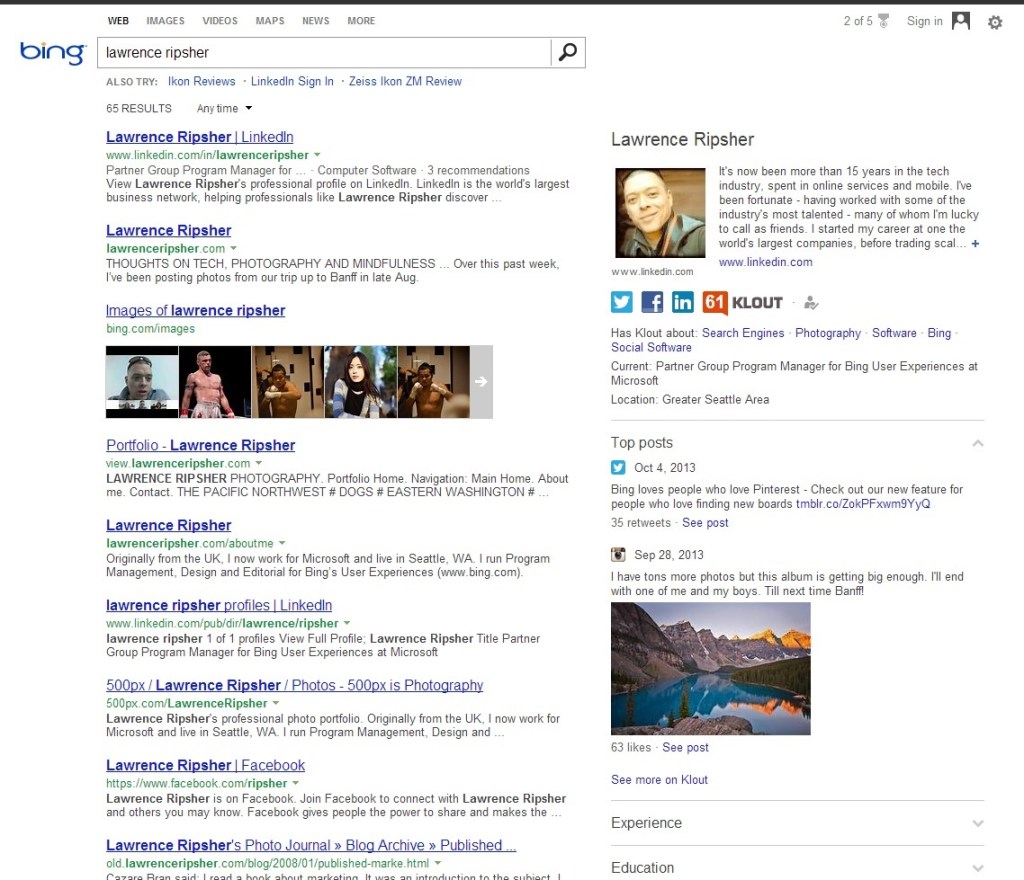The height and width of the screenshot is (880, 1024).
Task: Expand the Experience section
Action: (977, 823)
